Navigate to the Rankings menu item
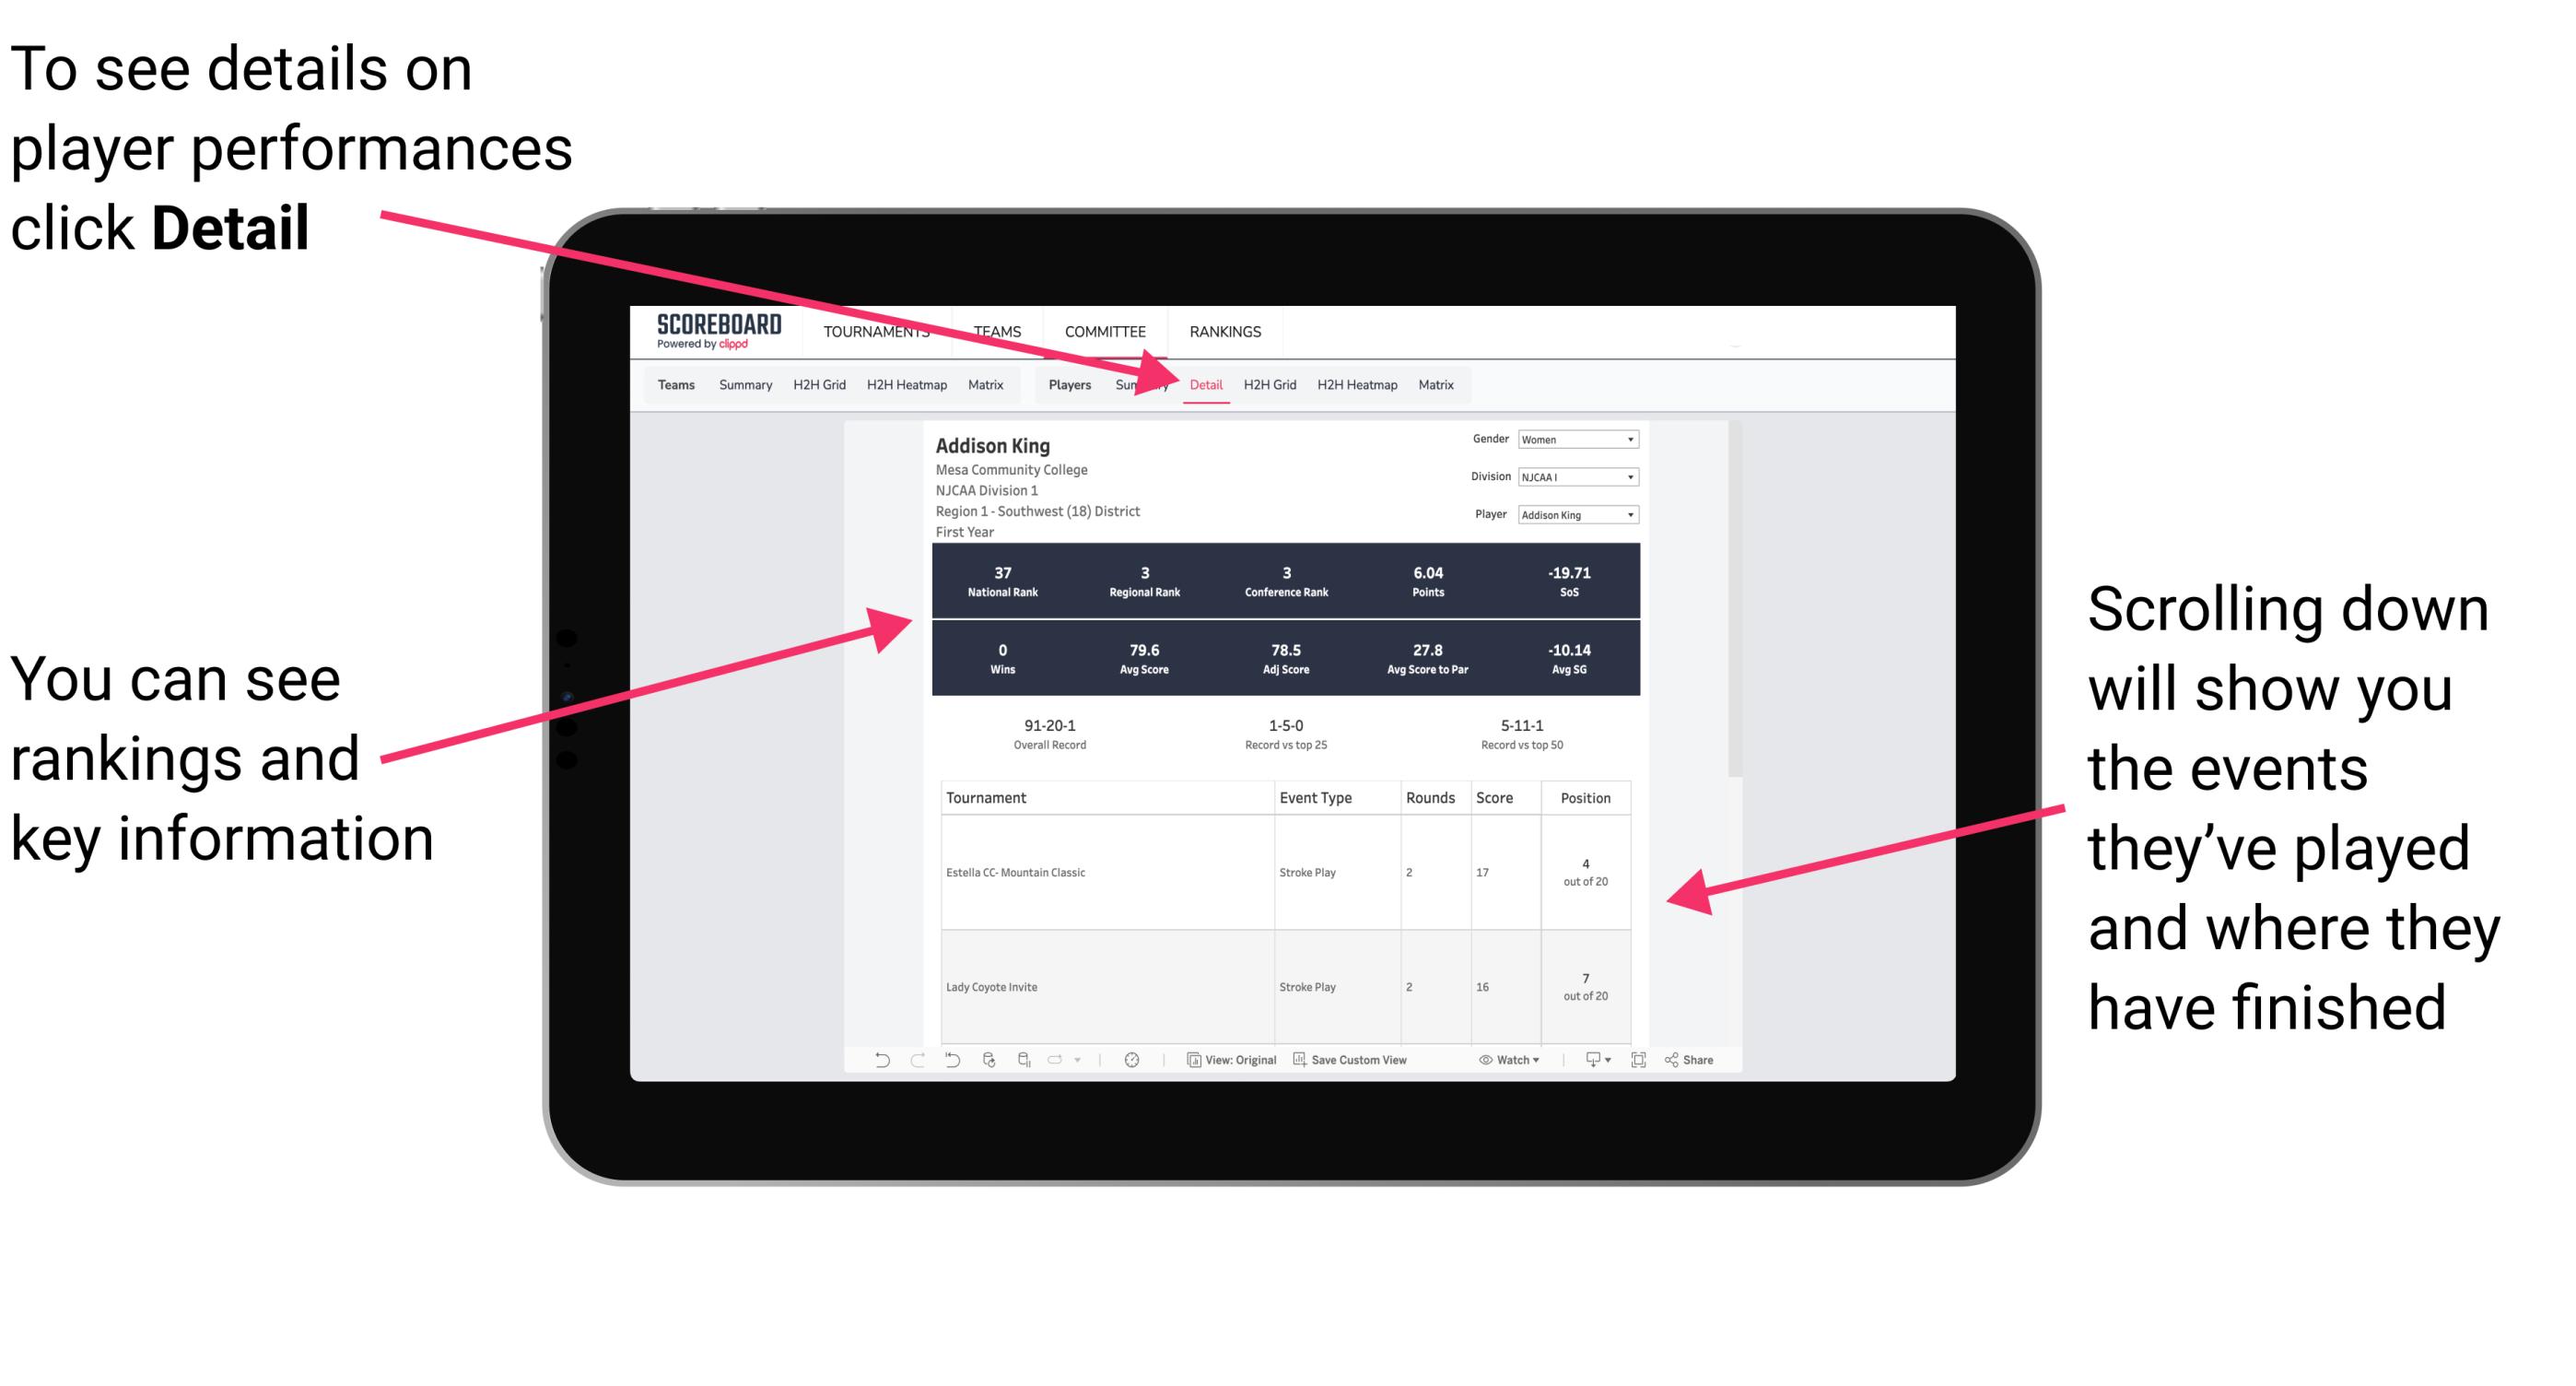 [x=1224, y=331]
